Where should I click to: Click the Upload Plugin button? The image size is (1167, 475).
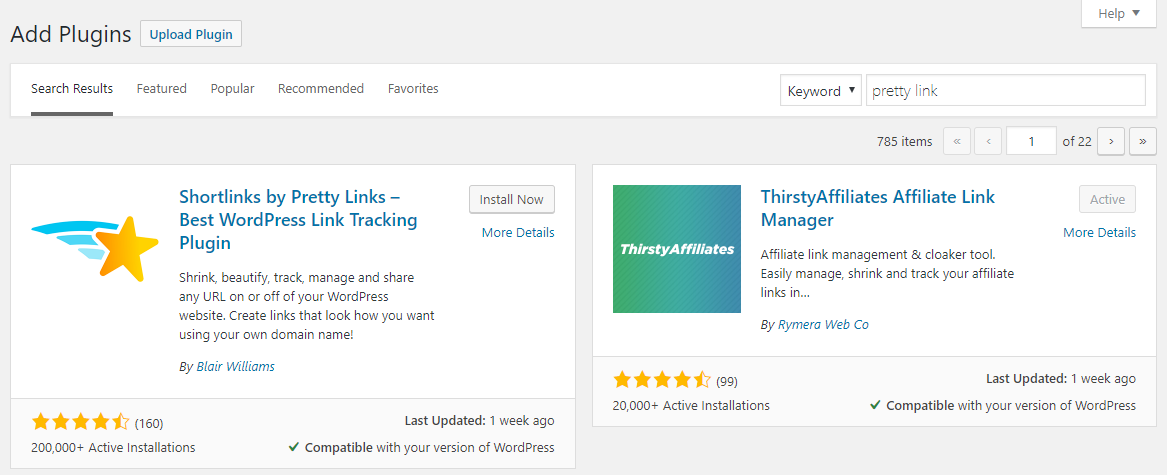point(191,34)
